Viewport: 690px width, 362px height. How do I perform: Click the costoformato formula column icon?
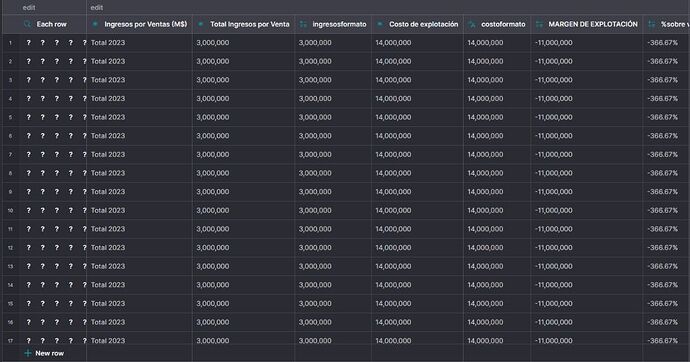[472, 24]
